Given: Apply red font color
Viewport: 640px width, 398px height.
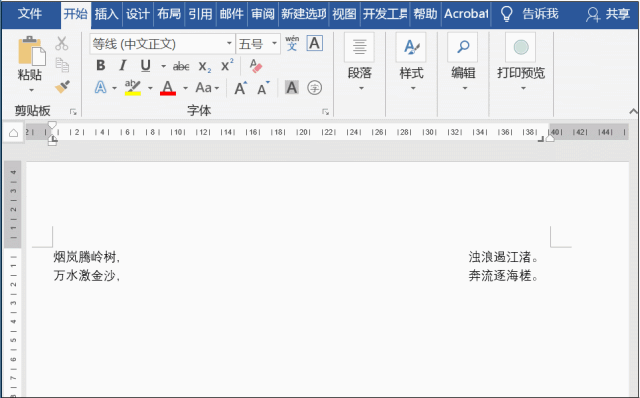Looking at the screenshot, I should coord(168,87).
